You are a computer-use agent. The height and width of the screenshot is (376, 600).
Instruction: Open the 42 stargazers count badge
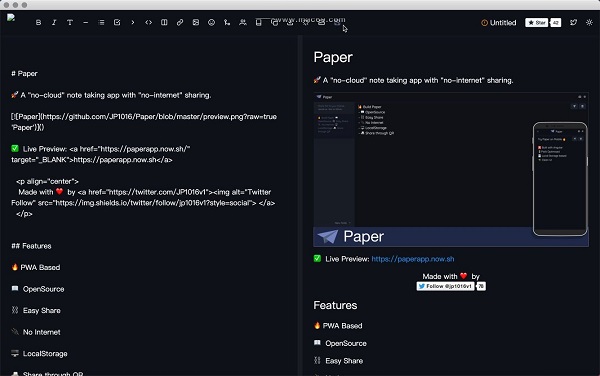[x=556, y=23]
